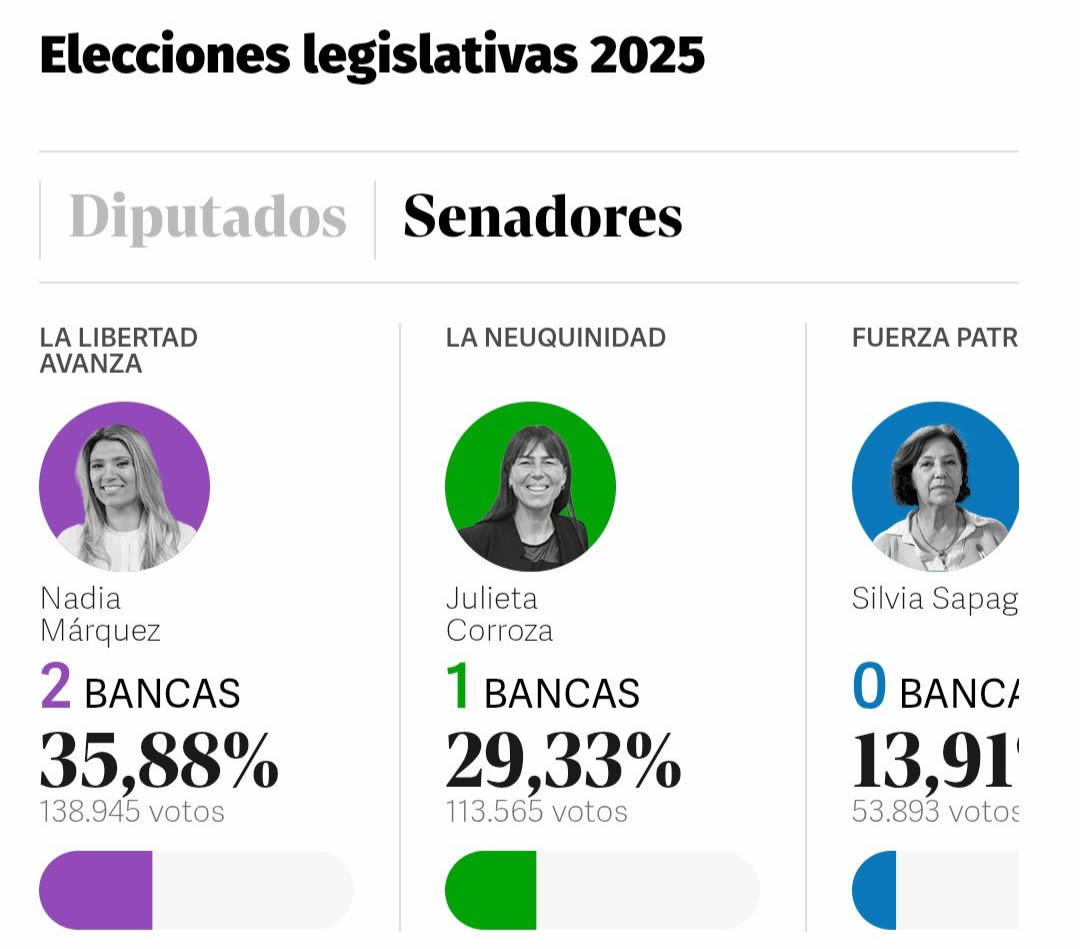Click the green progress bar for La Neuquinidad
Image resolution: width=1080 pixels, height=949 pixels.
click(603, 888)
